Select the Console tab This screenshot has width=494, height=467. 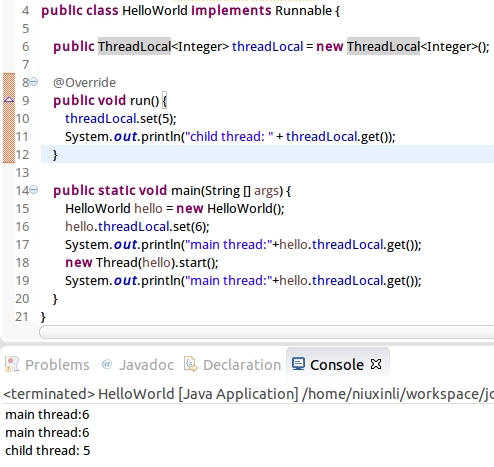click(337, 365)
